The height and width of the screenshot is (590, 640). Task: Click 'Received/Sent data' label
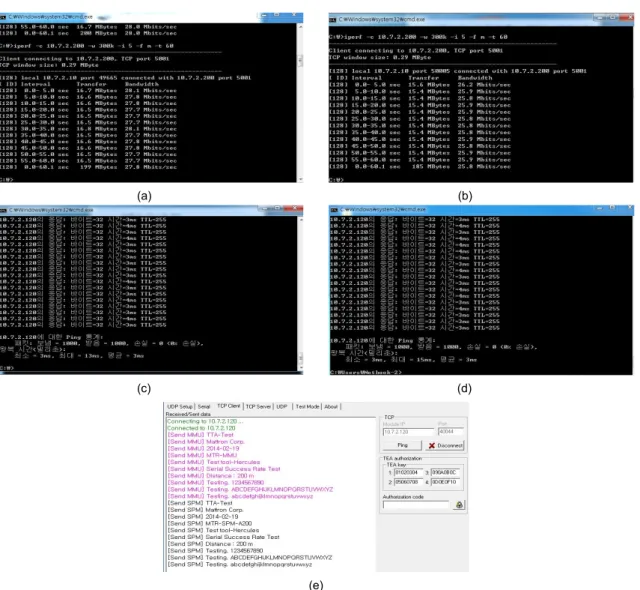pyautogui.click(x=188, y=414)
